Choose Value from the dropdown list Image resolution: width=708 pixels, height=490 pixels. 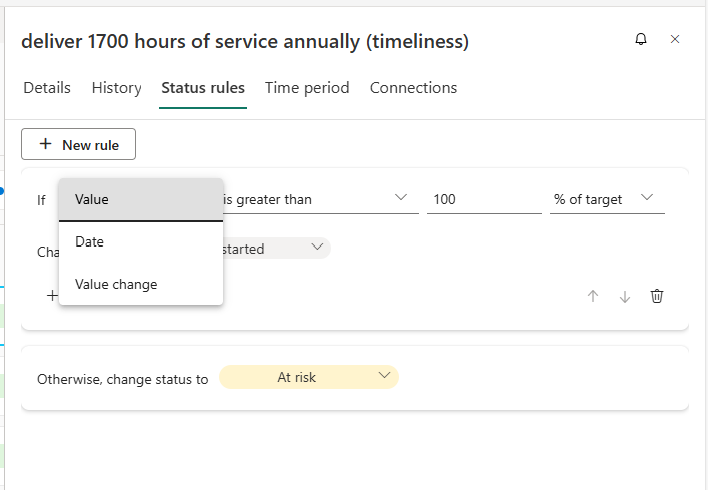point(140,199)
